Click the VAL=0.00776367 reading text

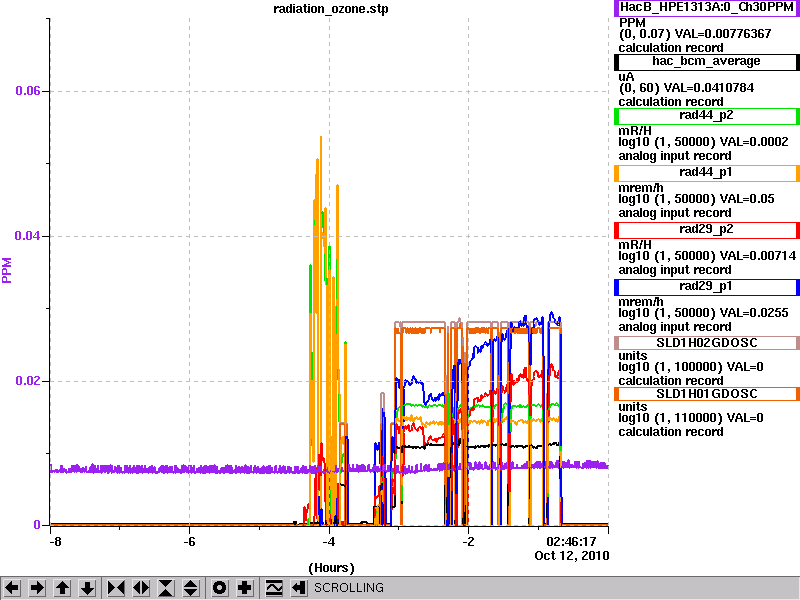click(723, 34)
